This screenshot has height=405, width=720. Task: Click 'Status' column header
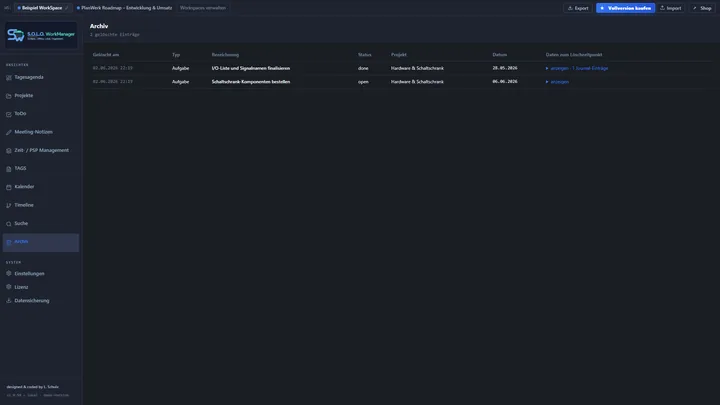pyautogui.click(x=365, y=55)
